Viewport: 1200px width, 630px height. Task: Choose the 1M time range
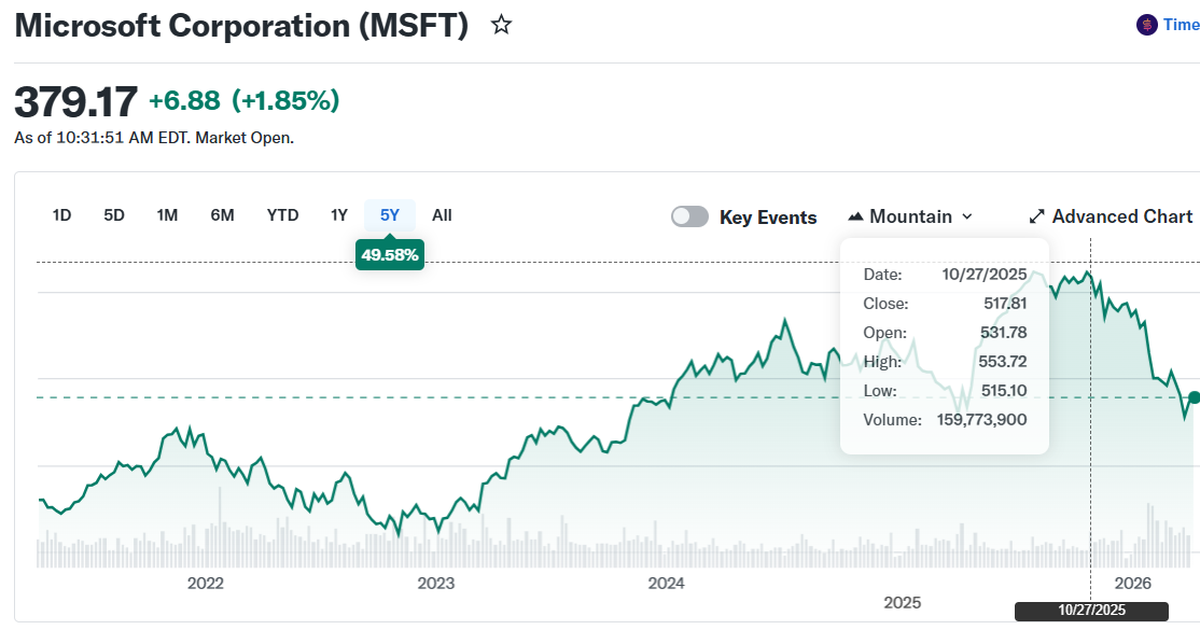(x=167, y=215)
